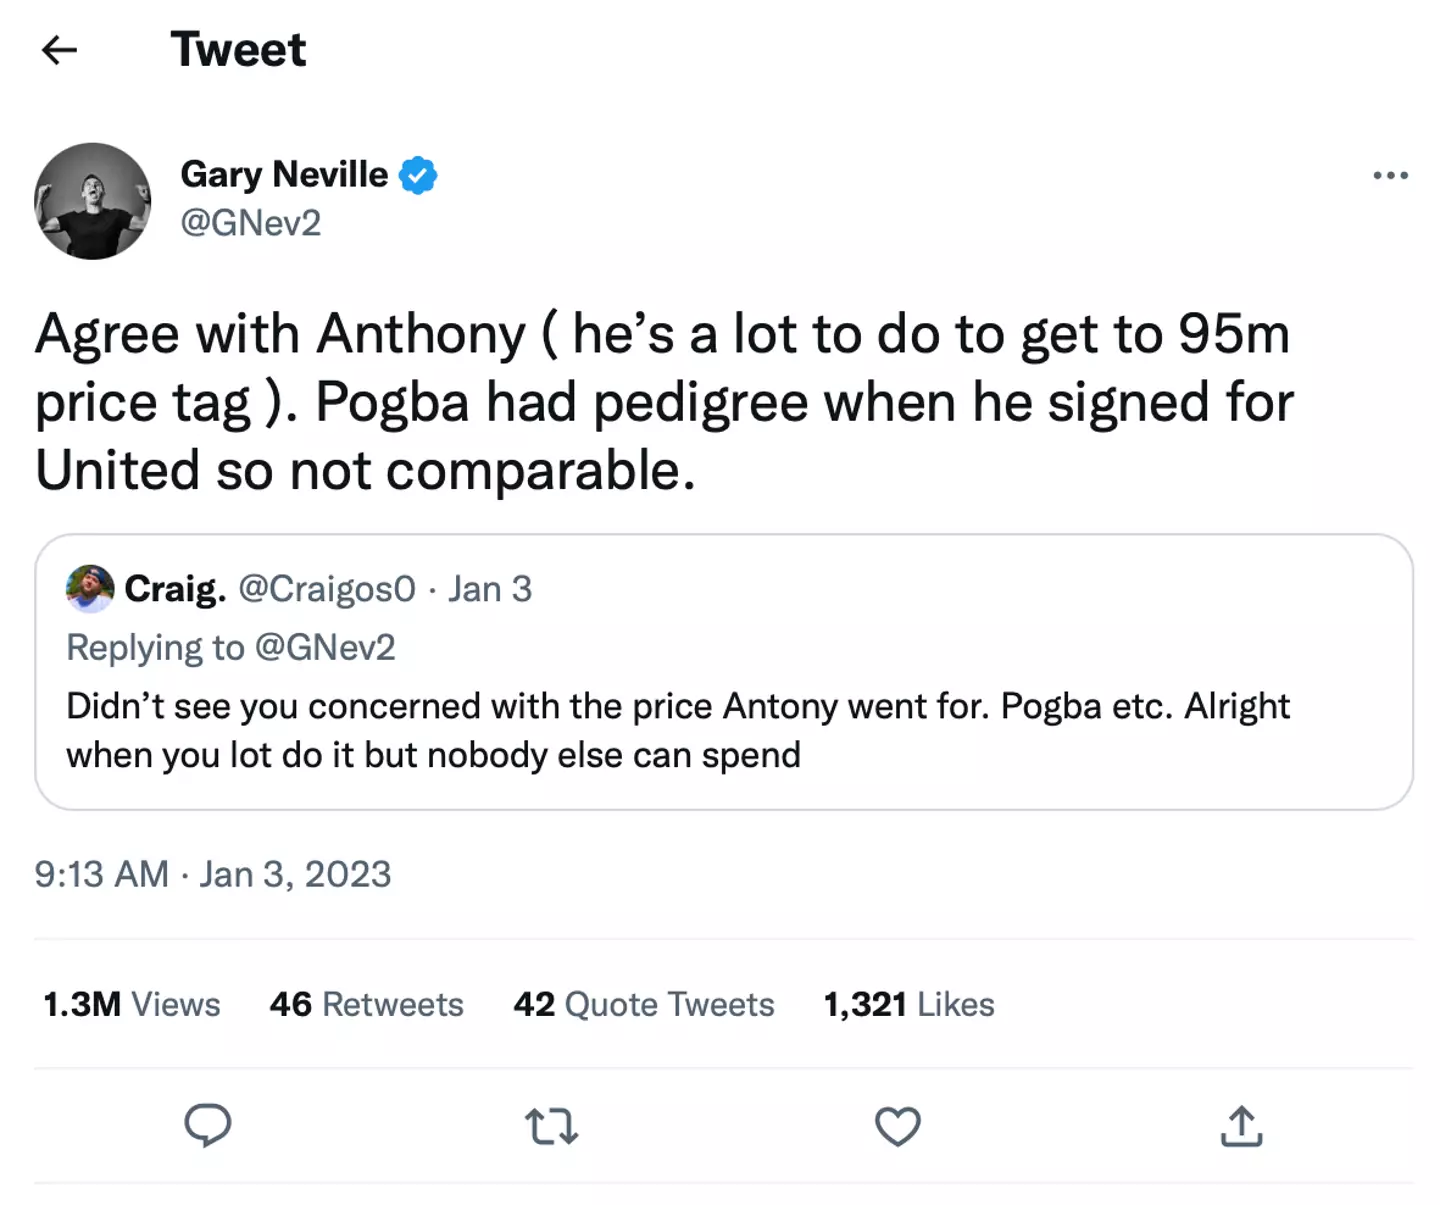Open the three-dot more options menu
The height and width of the screenshot is (1205, 1440).
tap(1390, 176)
